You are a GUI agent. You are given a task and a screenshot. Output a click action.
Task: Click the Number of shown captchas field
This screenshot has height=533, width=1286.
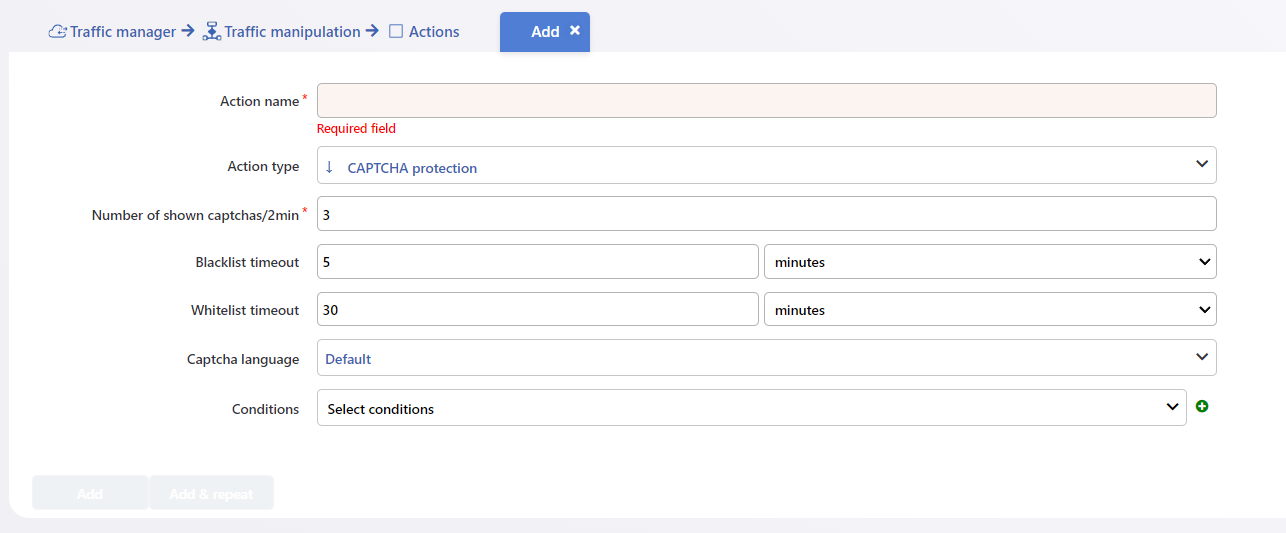coord(767,214)
